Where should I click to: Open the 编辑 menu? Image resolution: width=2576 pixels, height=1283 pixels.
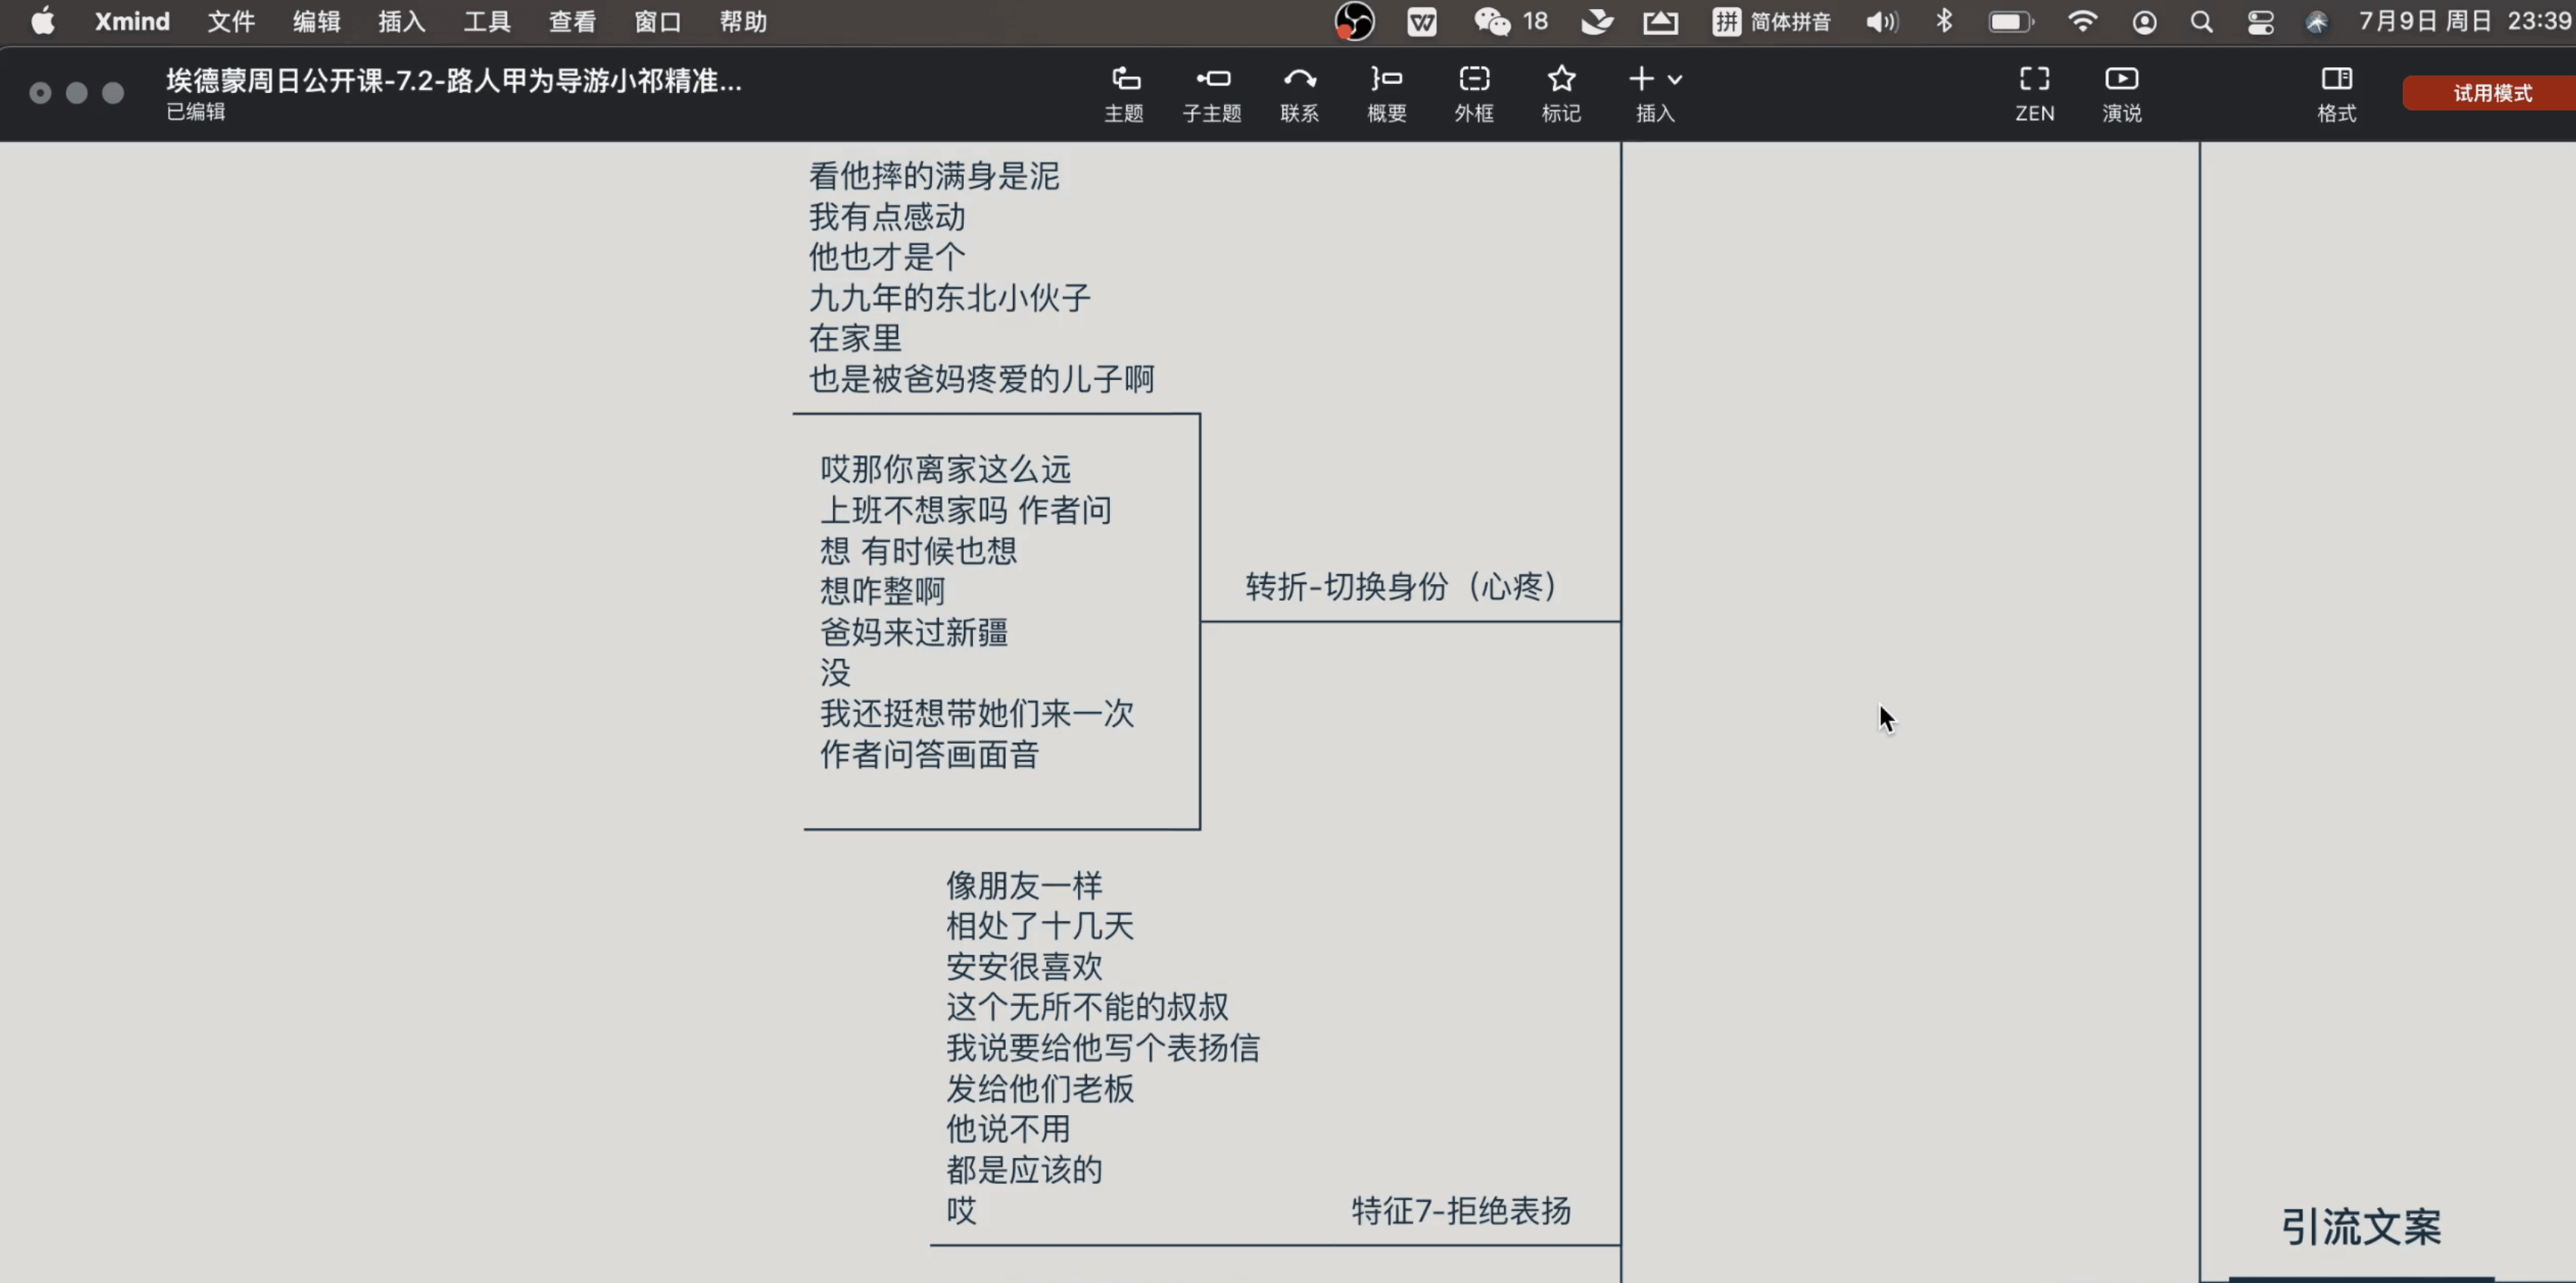point(317,21)
